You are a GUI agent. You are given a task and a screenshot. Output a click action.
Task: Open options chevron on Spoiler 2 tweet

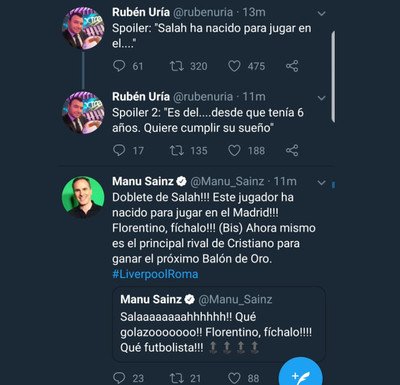point(322,98)
